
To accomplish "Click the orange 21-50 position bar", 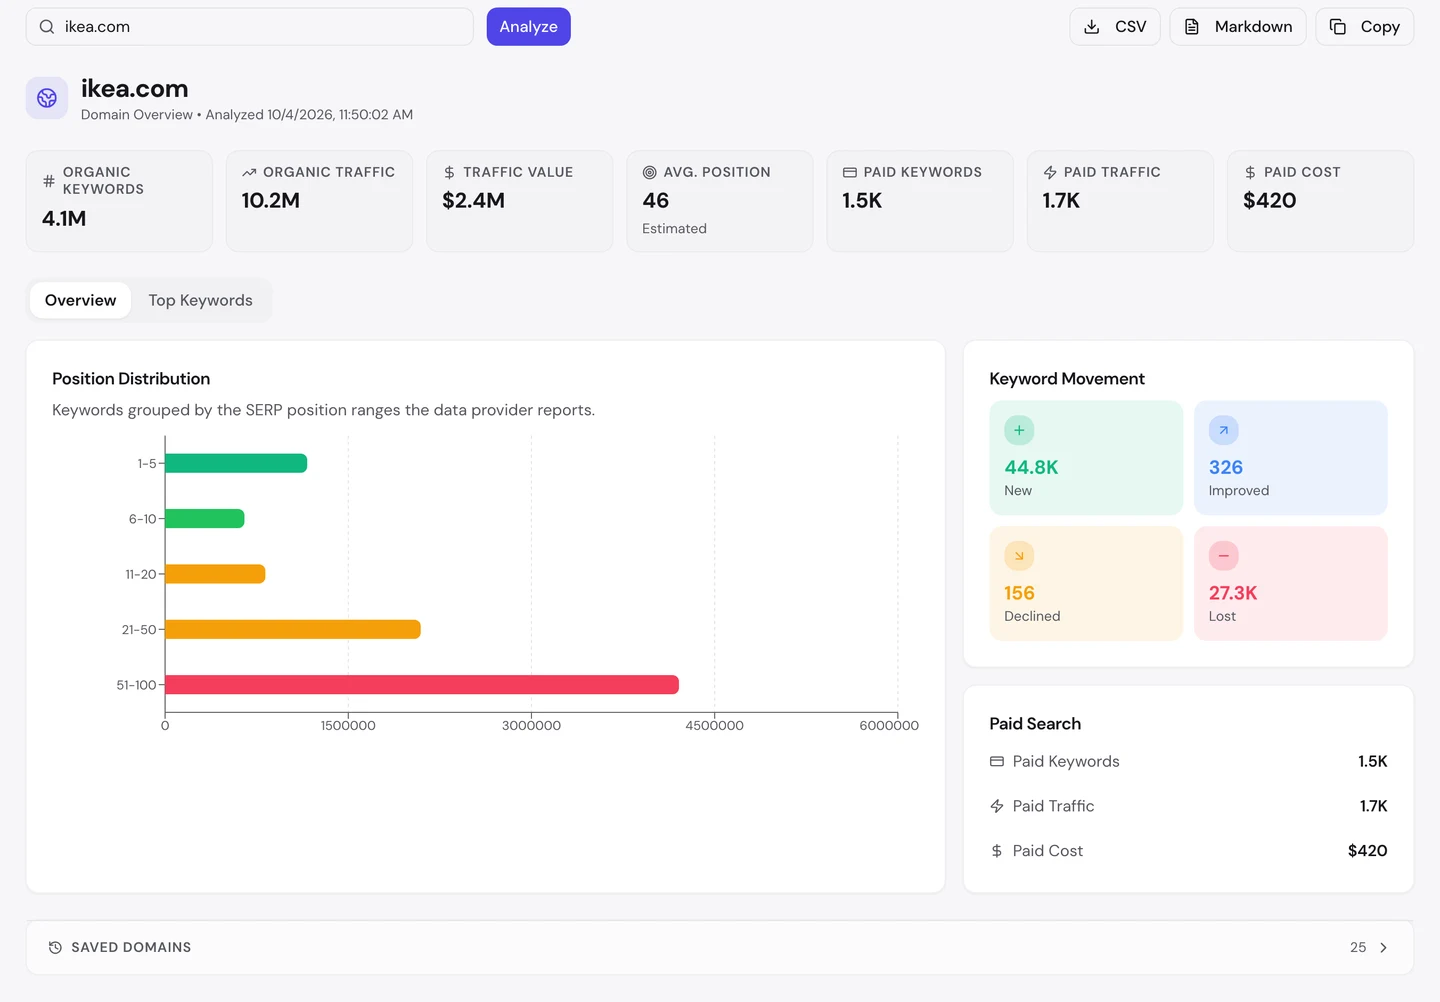I will [293, 629].
